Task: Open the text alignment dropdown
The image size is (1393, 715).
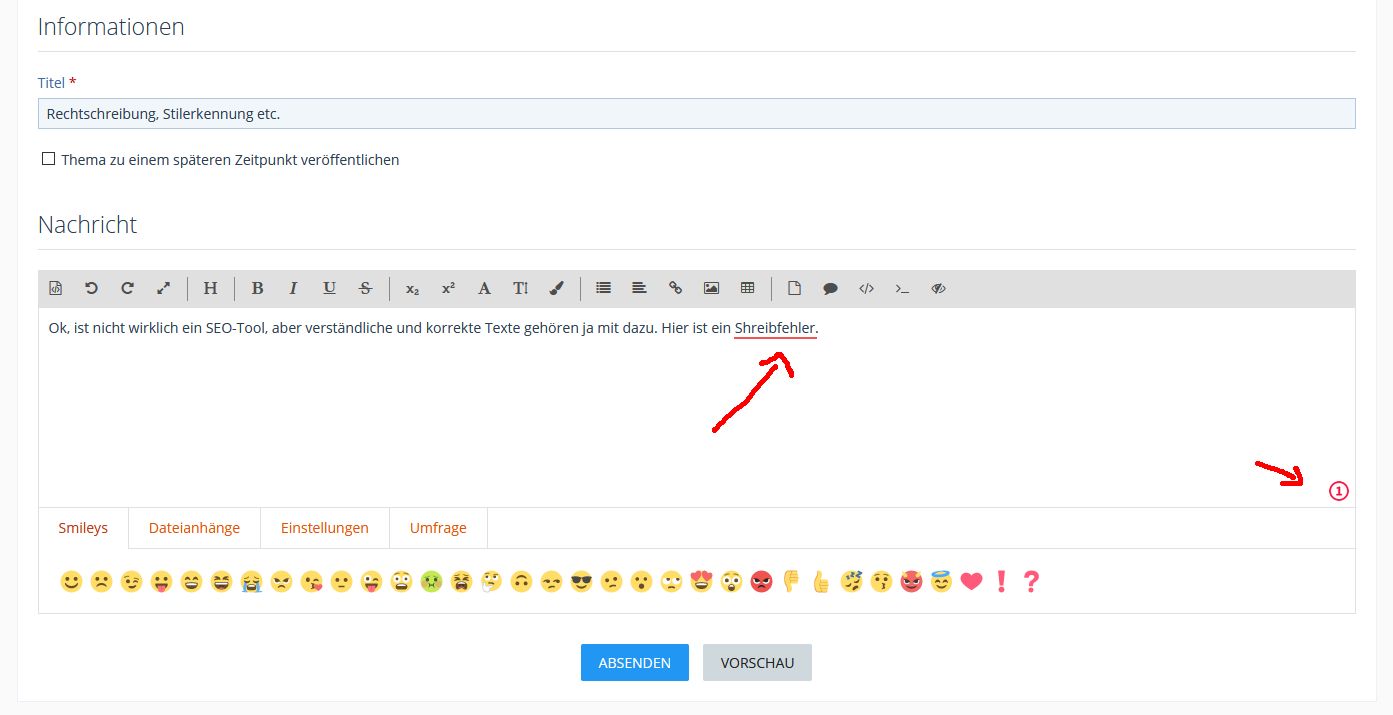Action: pyautogui.click(x=639, y=288)
